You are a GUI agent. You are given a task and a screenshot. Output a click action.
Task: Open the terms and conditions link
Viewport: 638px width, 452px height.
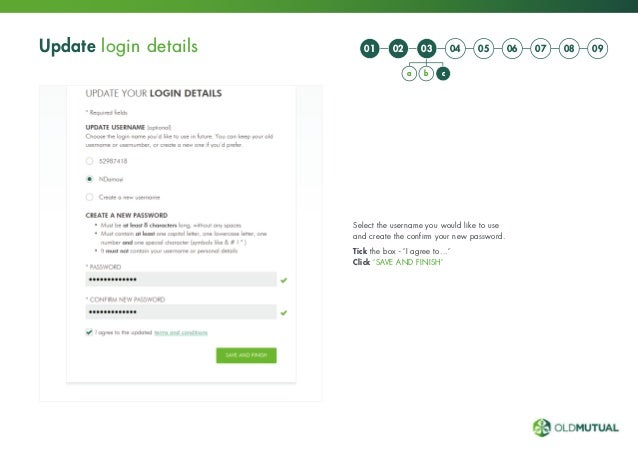pyautogui.click(x=181, y=333)
